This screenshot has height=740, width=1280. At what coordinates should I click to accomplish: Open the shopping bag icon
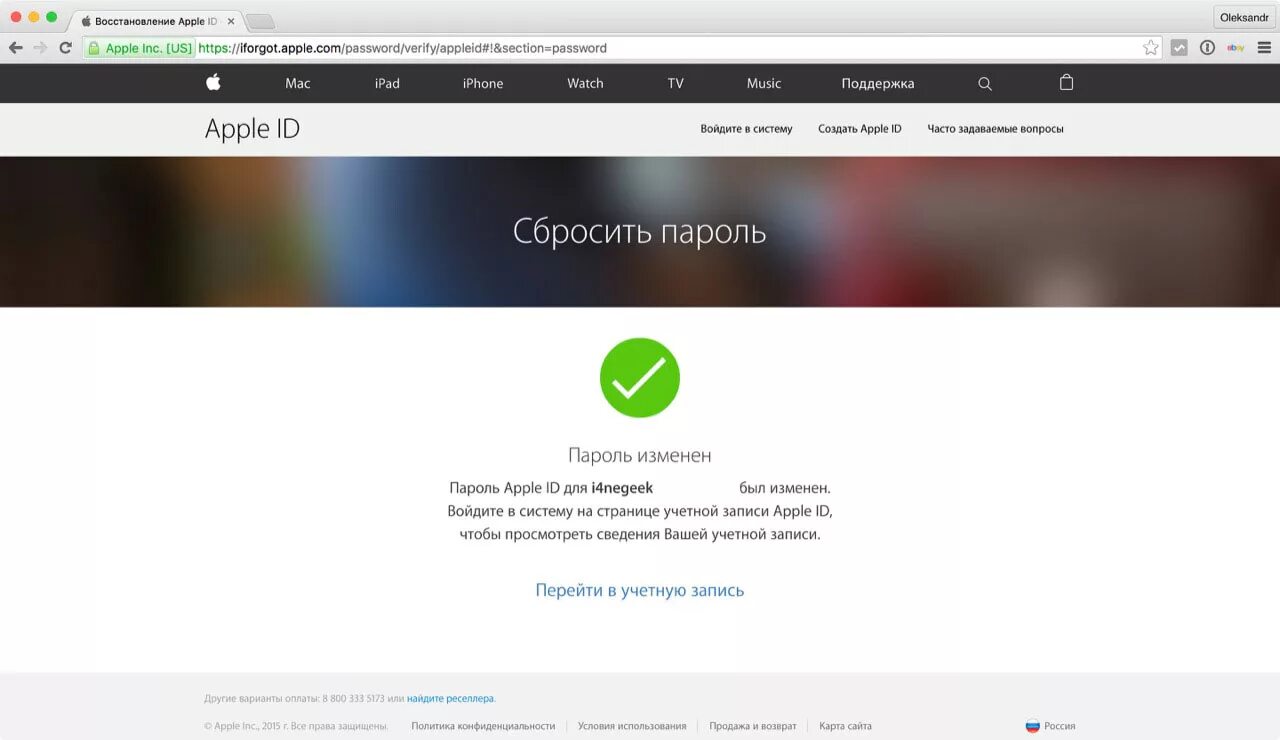tap(1066, 83)
